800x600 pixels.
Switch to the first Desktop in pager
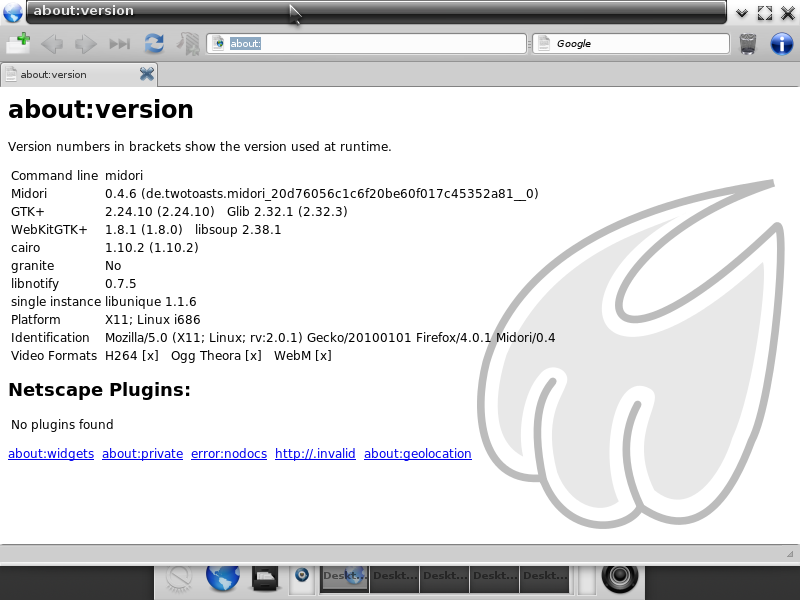click(x=344, y=579)
